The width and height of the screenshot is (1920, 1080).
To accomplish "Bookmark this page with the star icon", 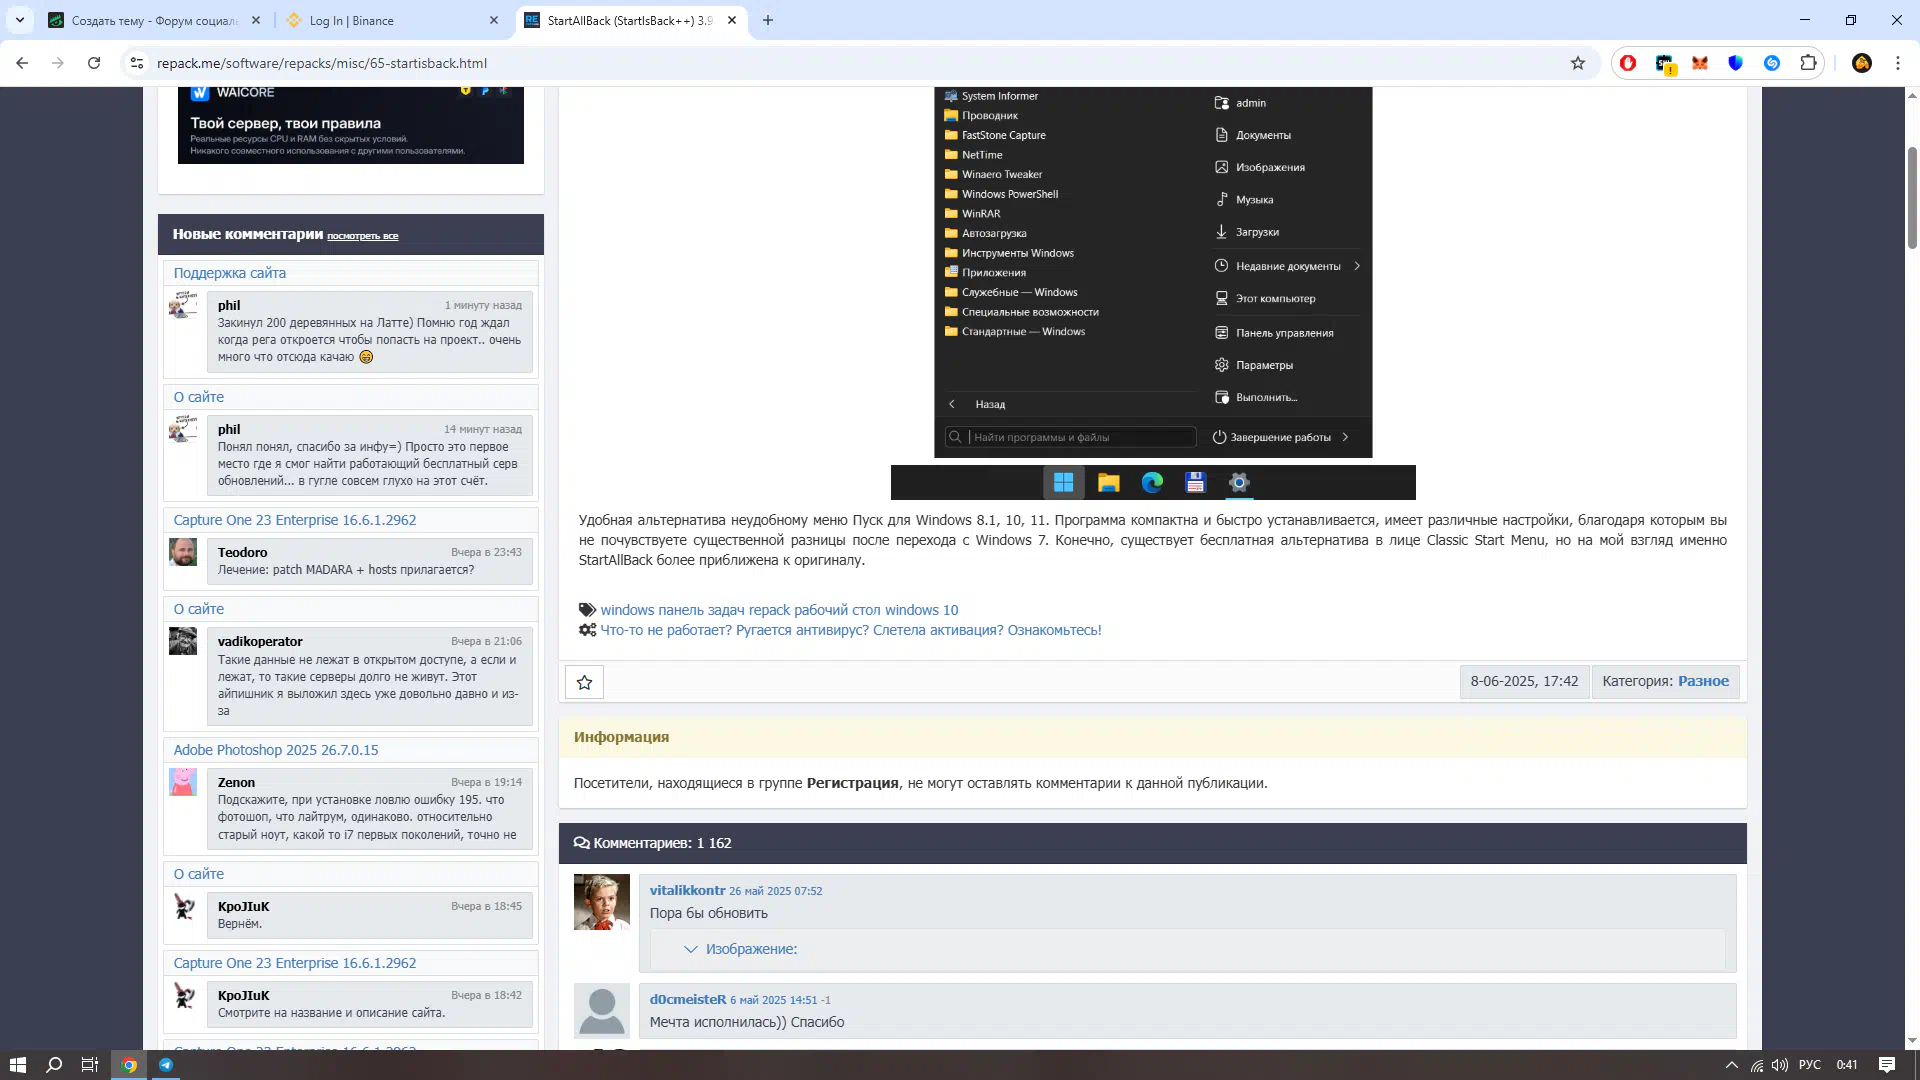I will tap(1578, 63).
